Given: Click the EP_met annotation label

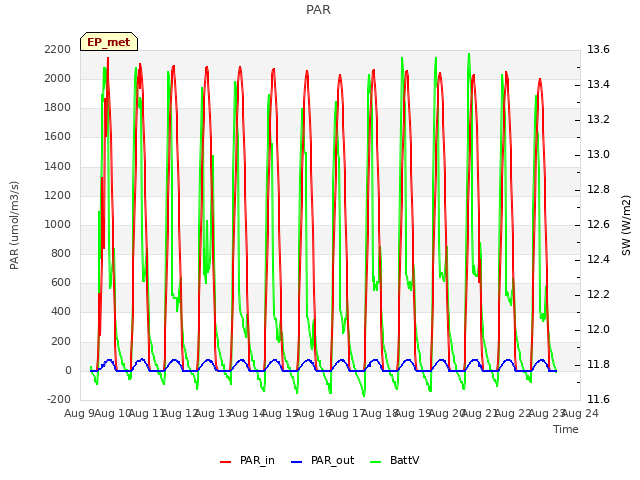Looking at the screenshot, I should [109, 42].
